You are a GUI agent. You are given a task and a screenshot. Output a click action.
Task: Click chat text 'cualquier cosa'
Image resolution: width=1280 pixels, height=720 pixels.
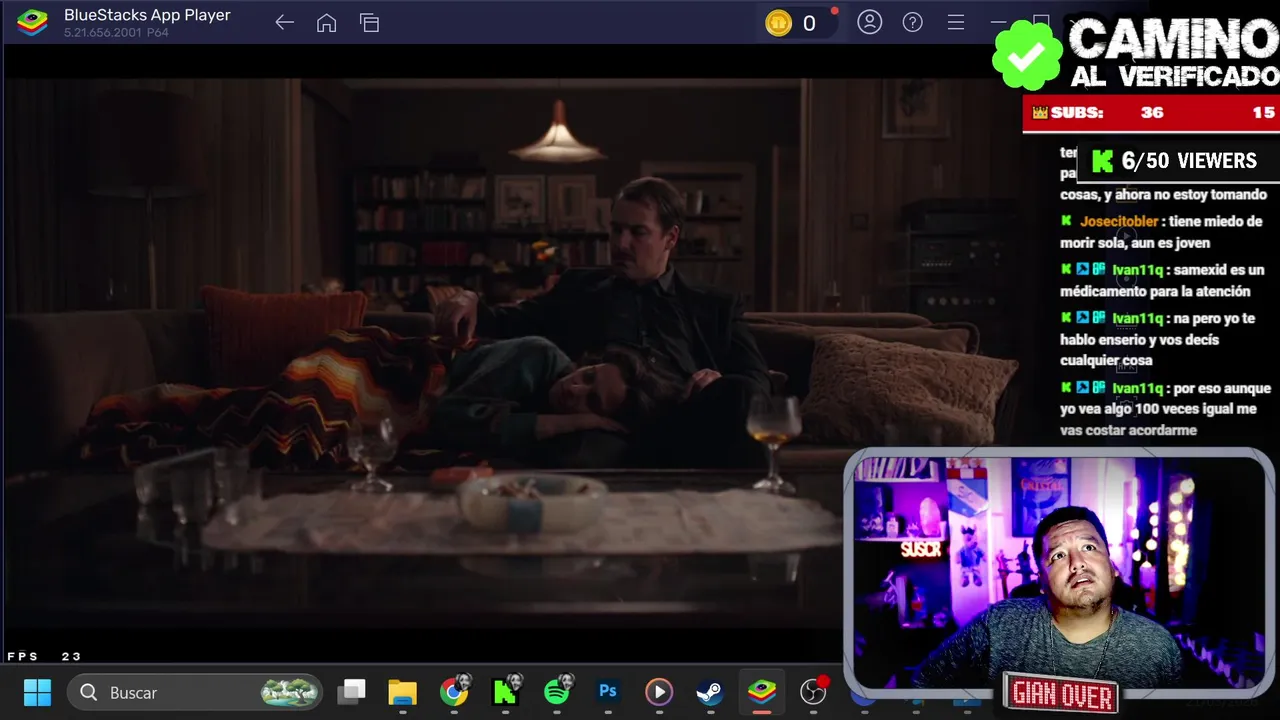pos(1106,361)
